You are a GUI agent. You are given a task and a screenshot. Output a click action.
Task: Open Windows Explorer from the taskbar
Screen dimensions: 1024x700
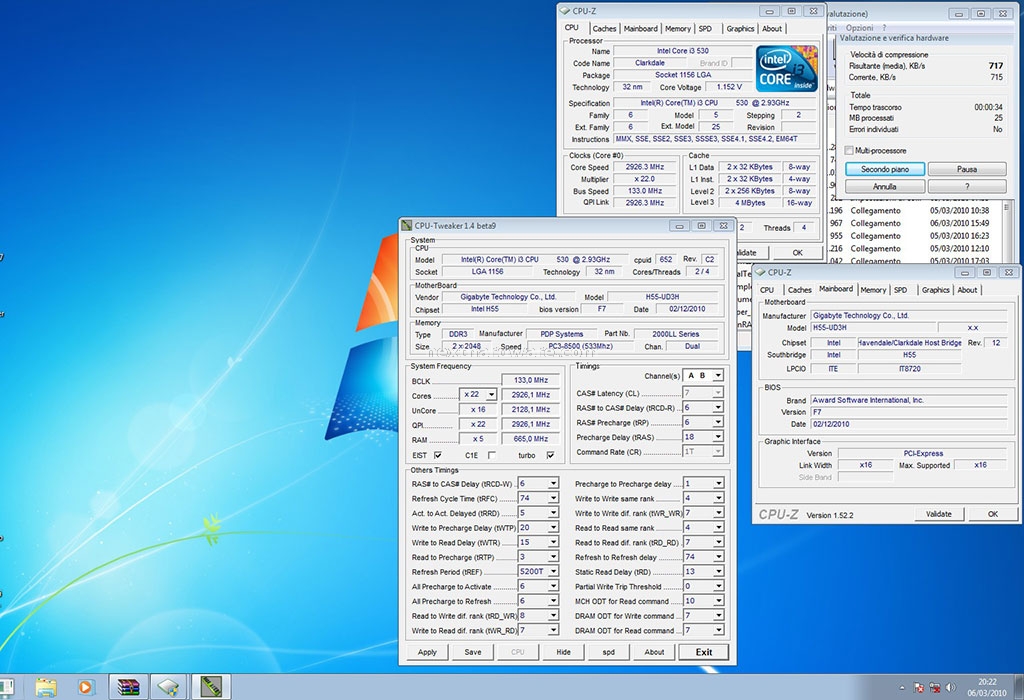tap(46, 687)
